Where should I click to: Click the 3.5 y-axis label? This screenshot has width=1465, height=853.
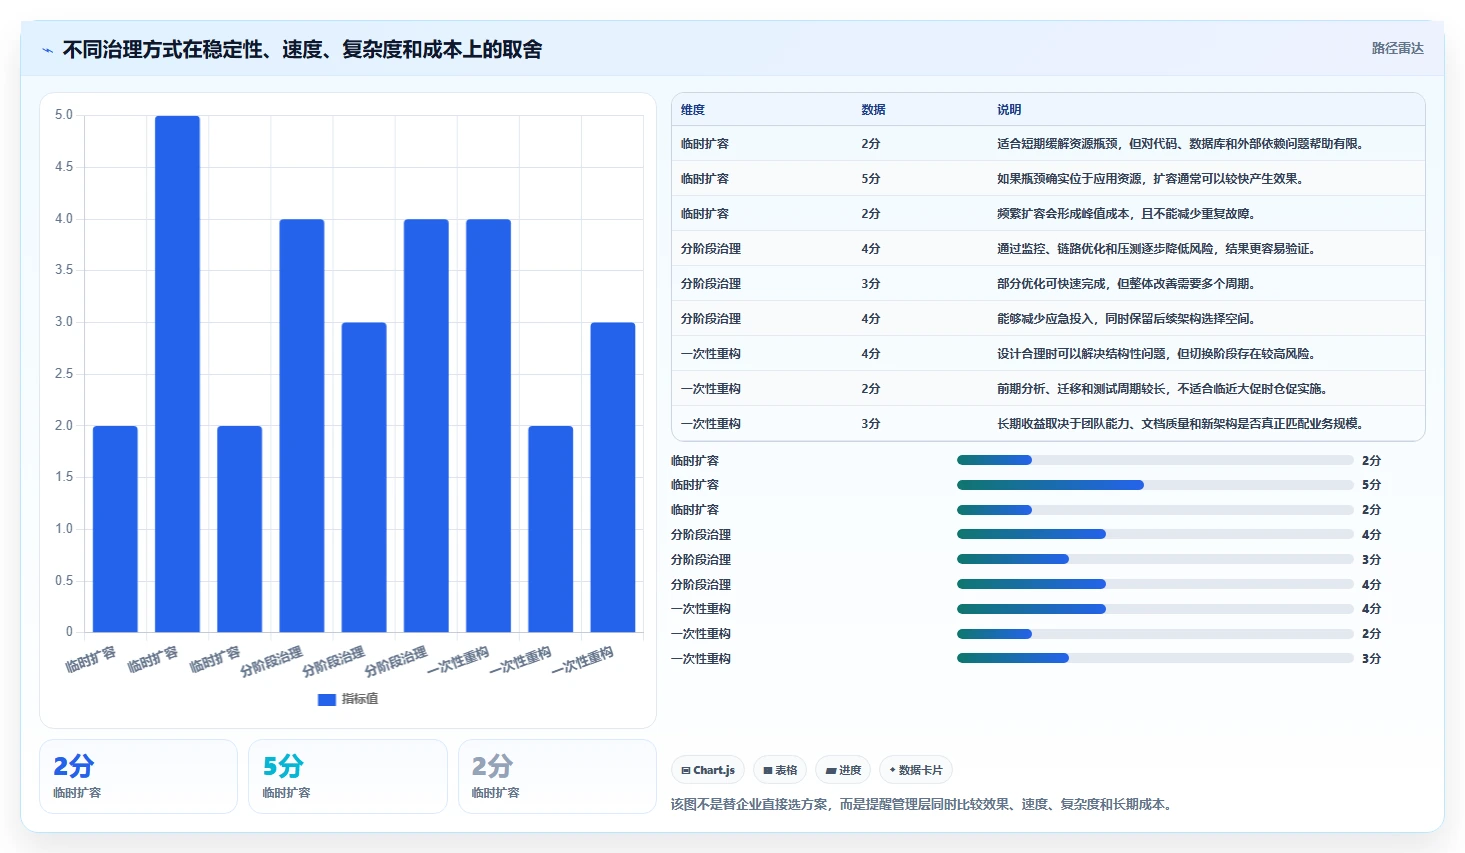coord(64,270)
